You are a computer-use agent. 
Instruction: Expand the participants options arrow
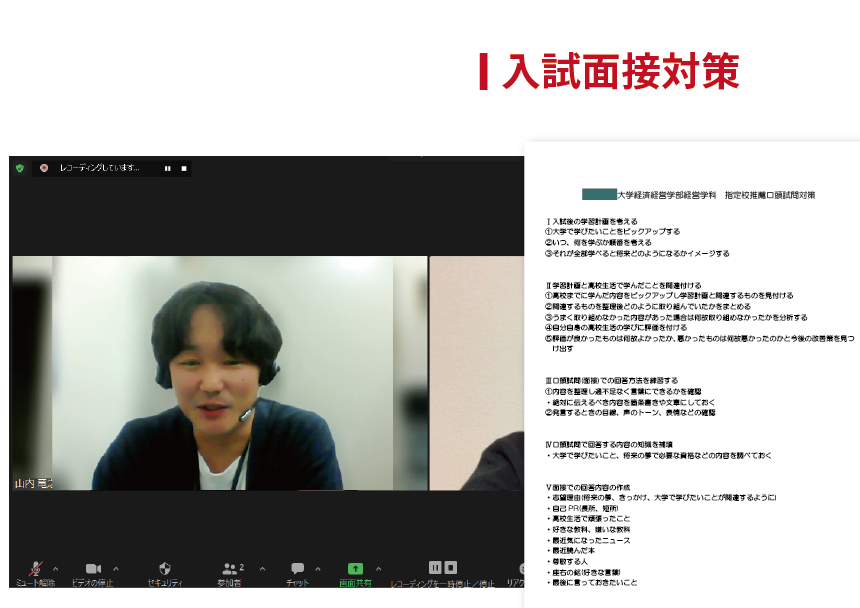pyautogui.click(x=262, y=568)
